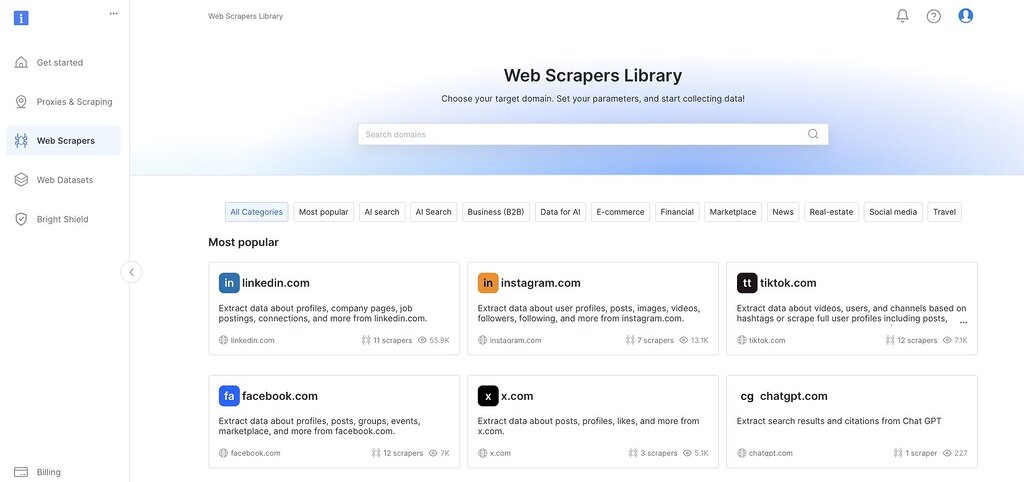The image size is (1024, 482).
Task: Click the '12 scrapers' text on facebook card
Action: click(x=403, y=453)
